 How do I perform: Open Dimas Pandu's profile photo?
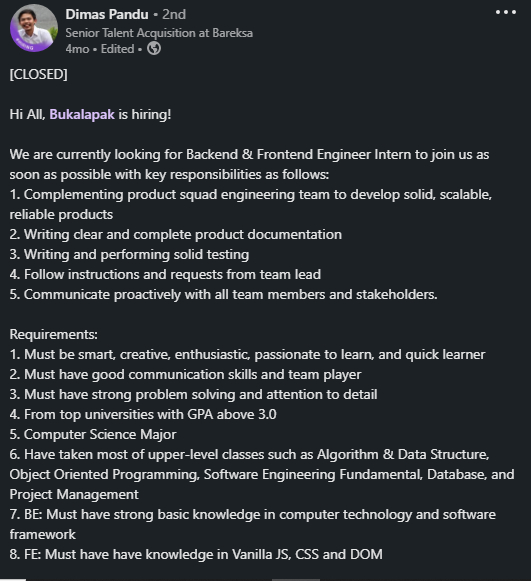(34, 28)
